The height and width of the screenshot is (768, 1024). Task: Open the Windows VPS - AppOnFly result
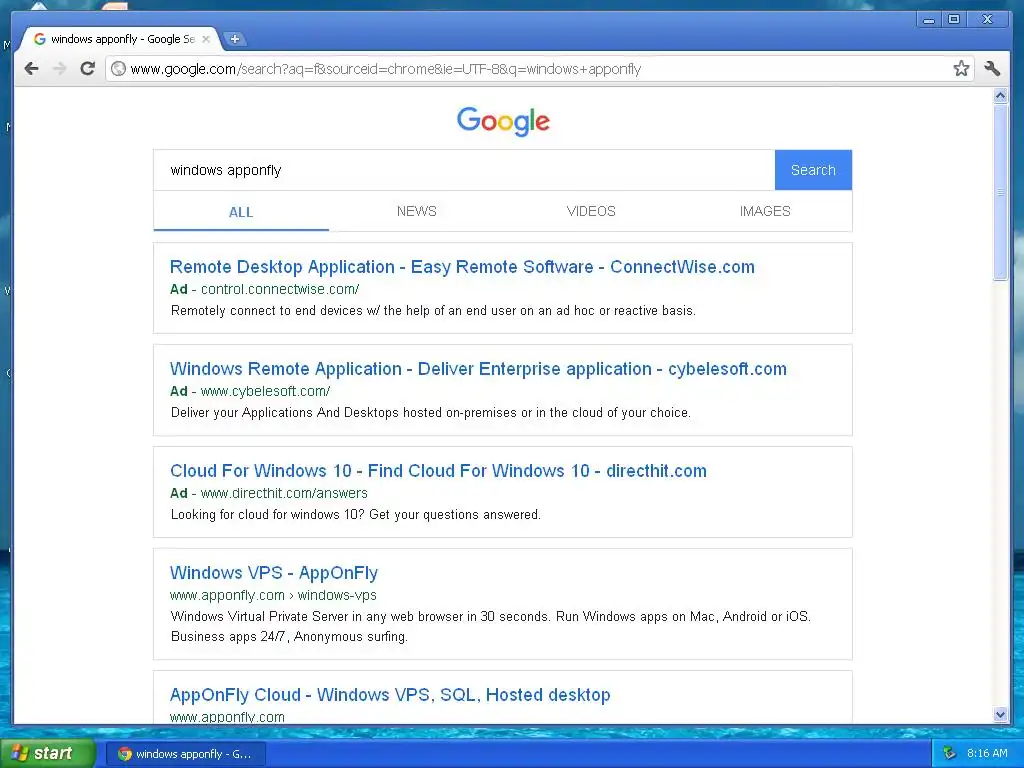pos(274,573)
